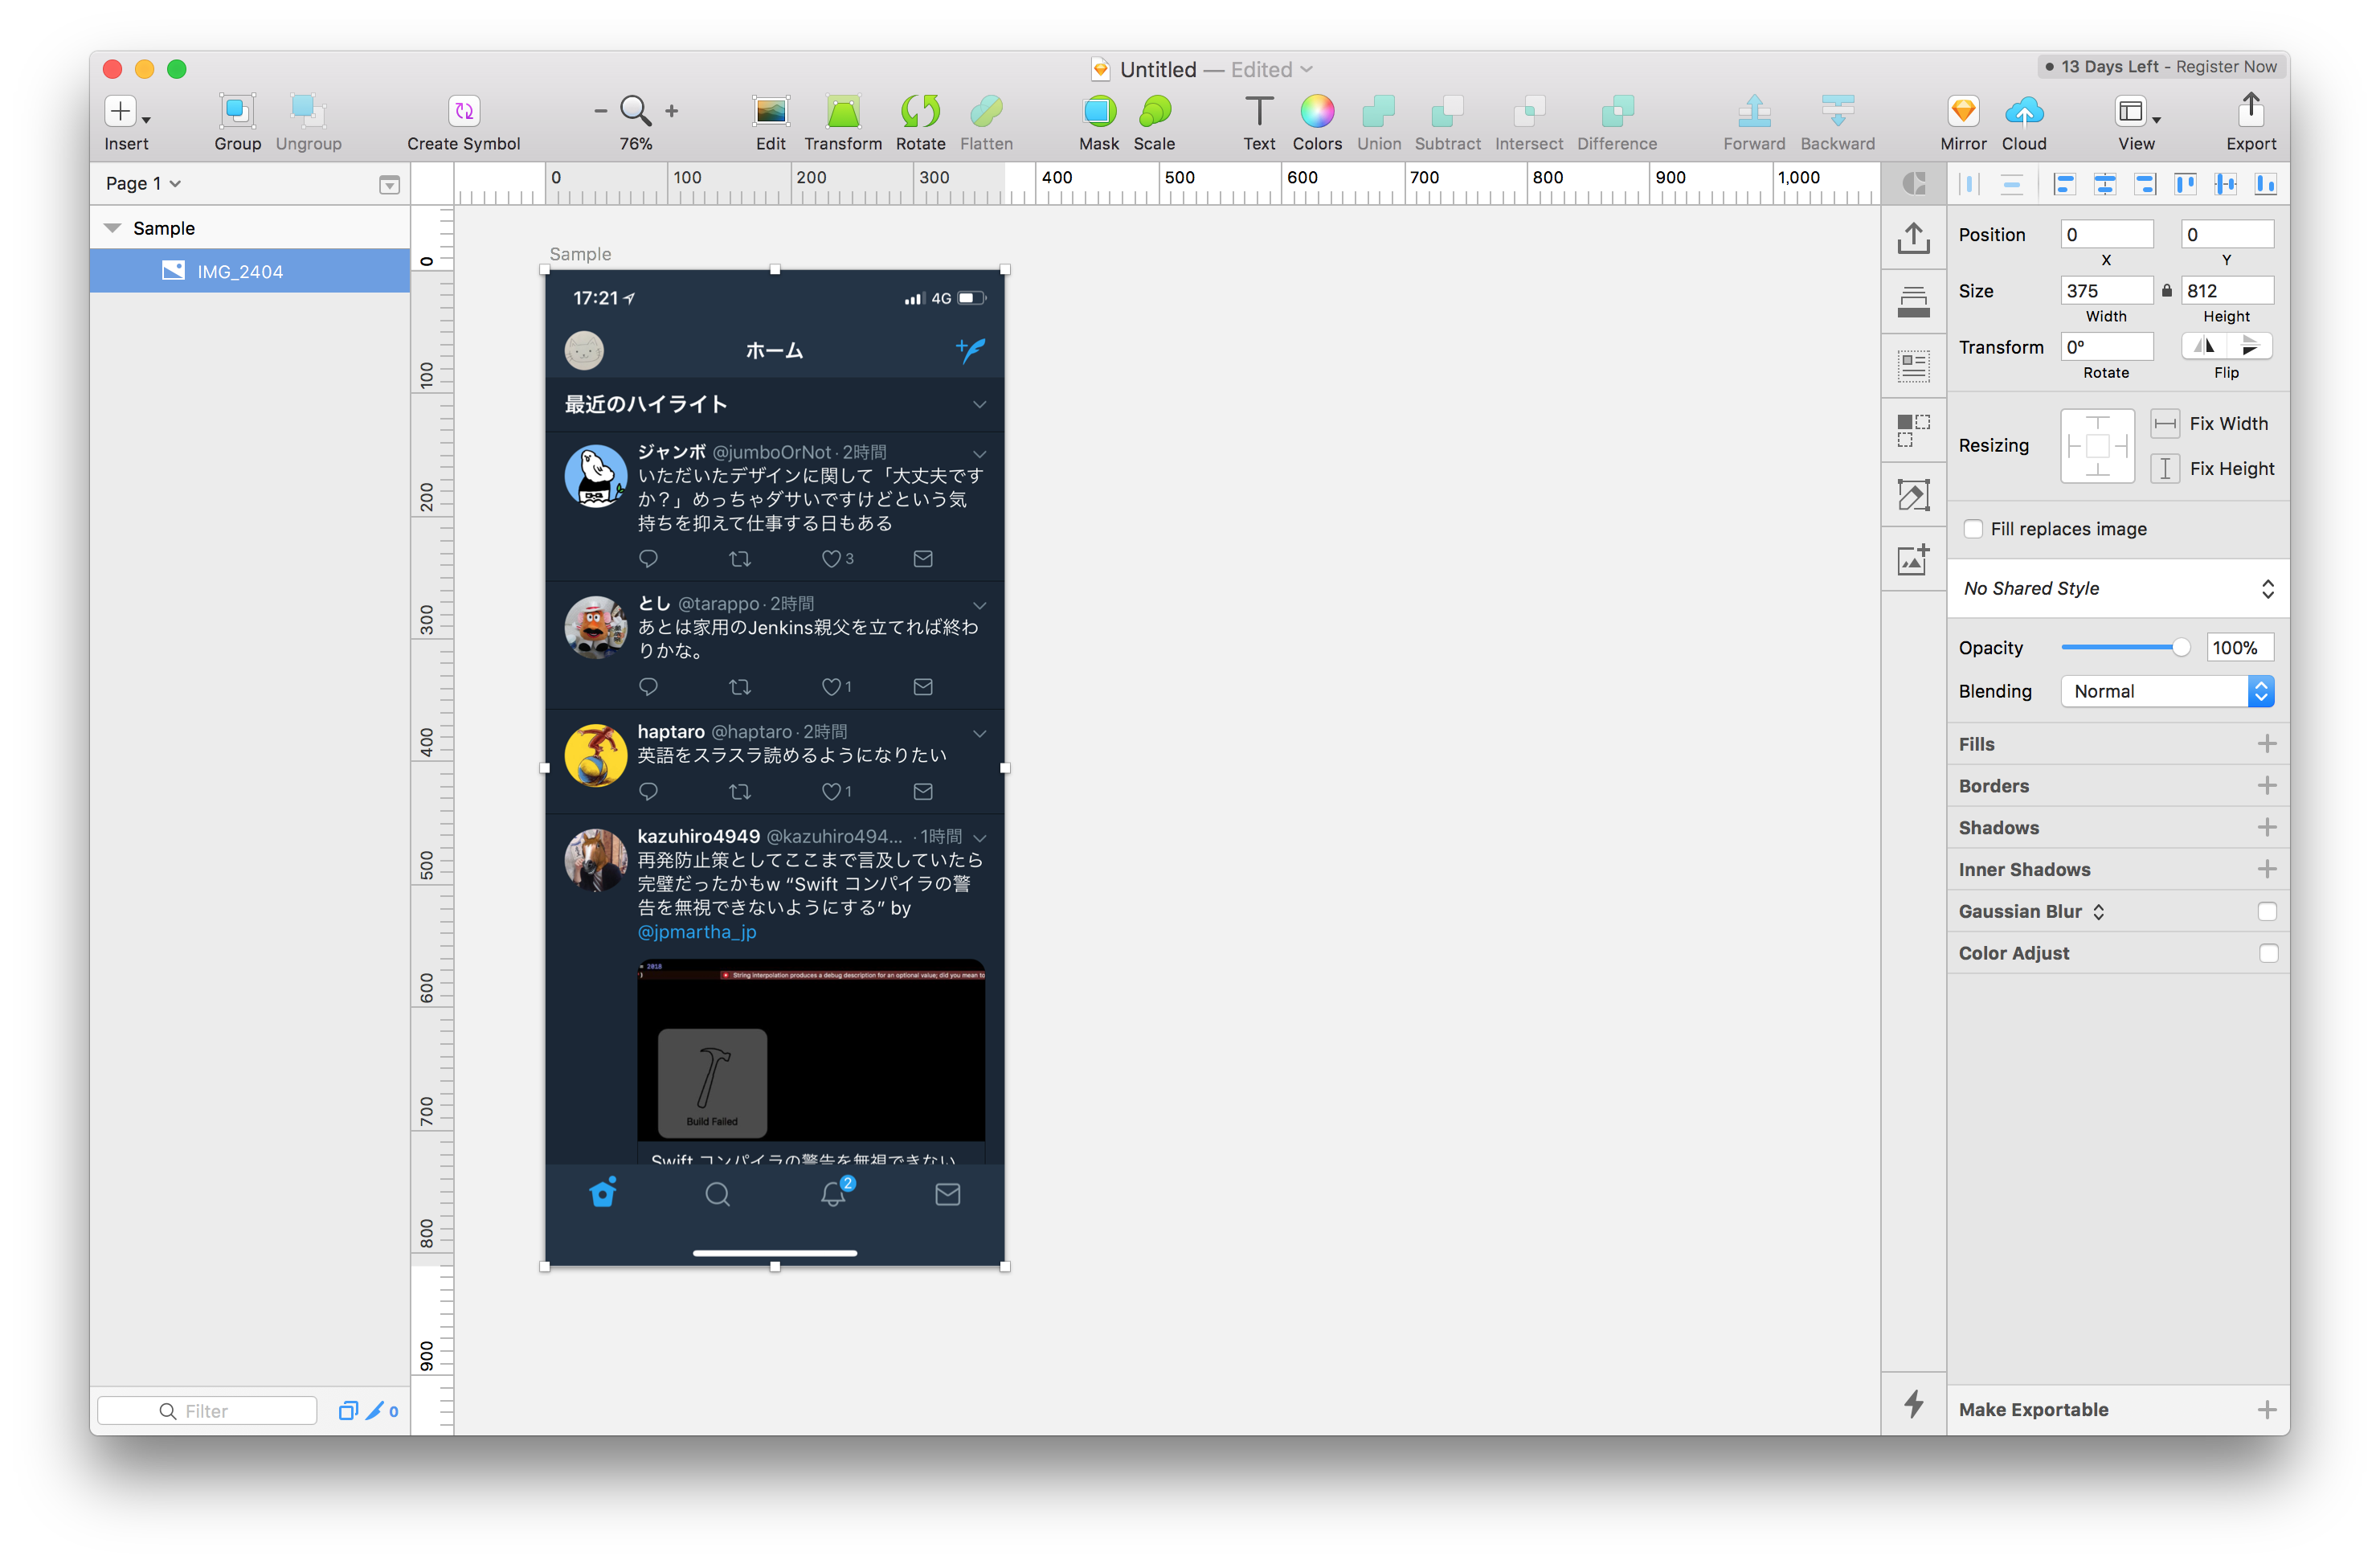Click the Create Symbol icon
2380x1564 pixels.
tap(464, 111)
